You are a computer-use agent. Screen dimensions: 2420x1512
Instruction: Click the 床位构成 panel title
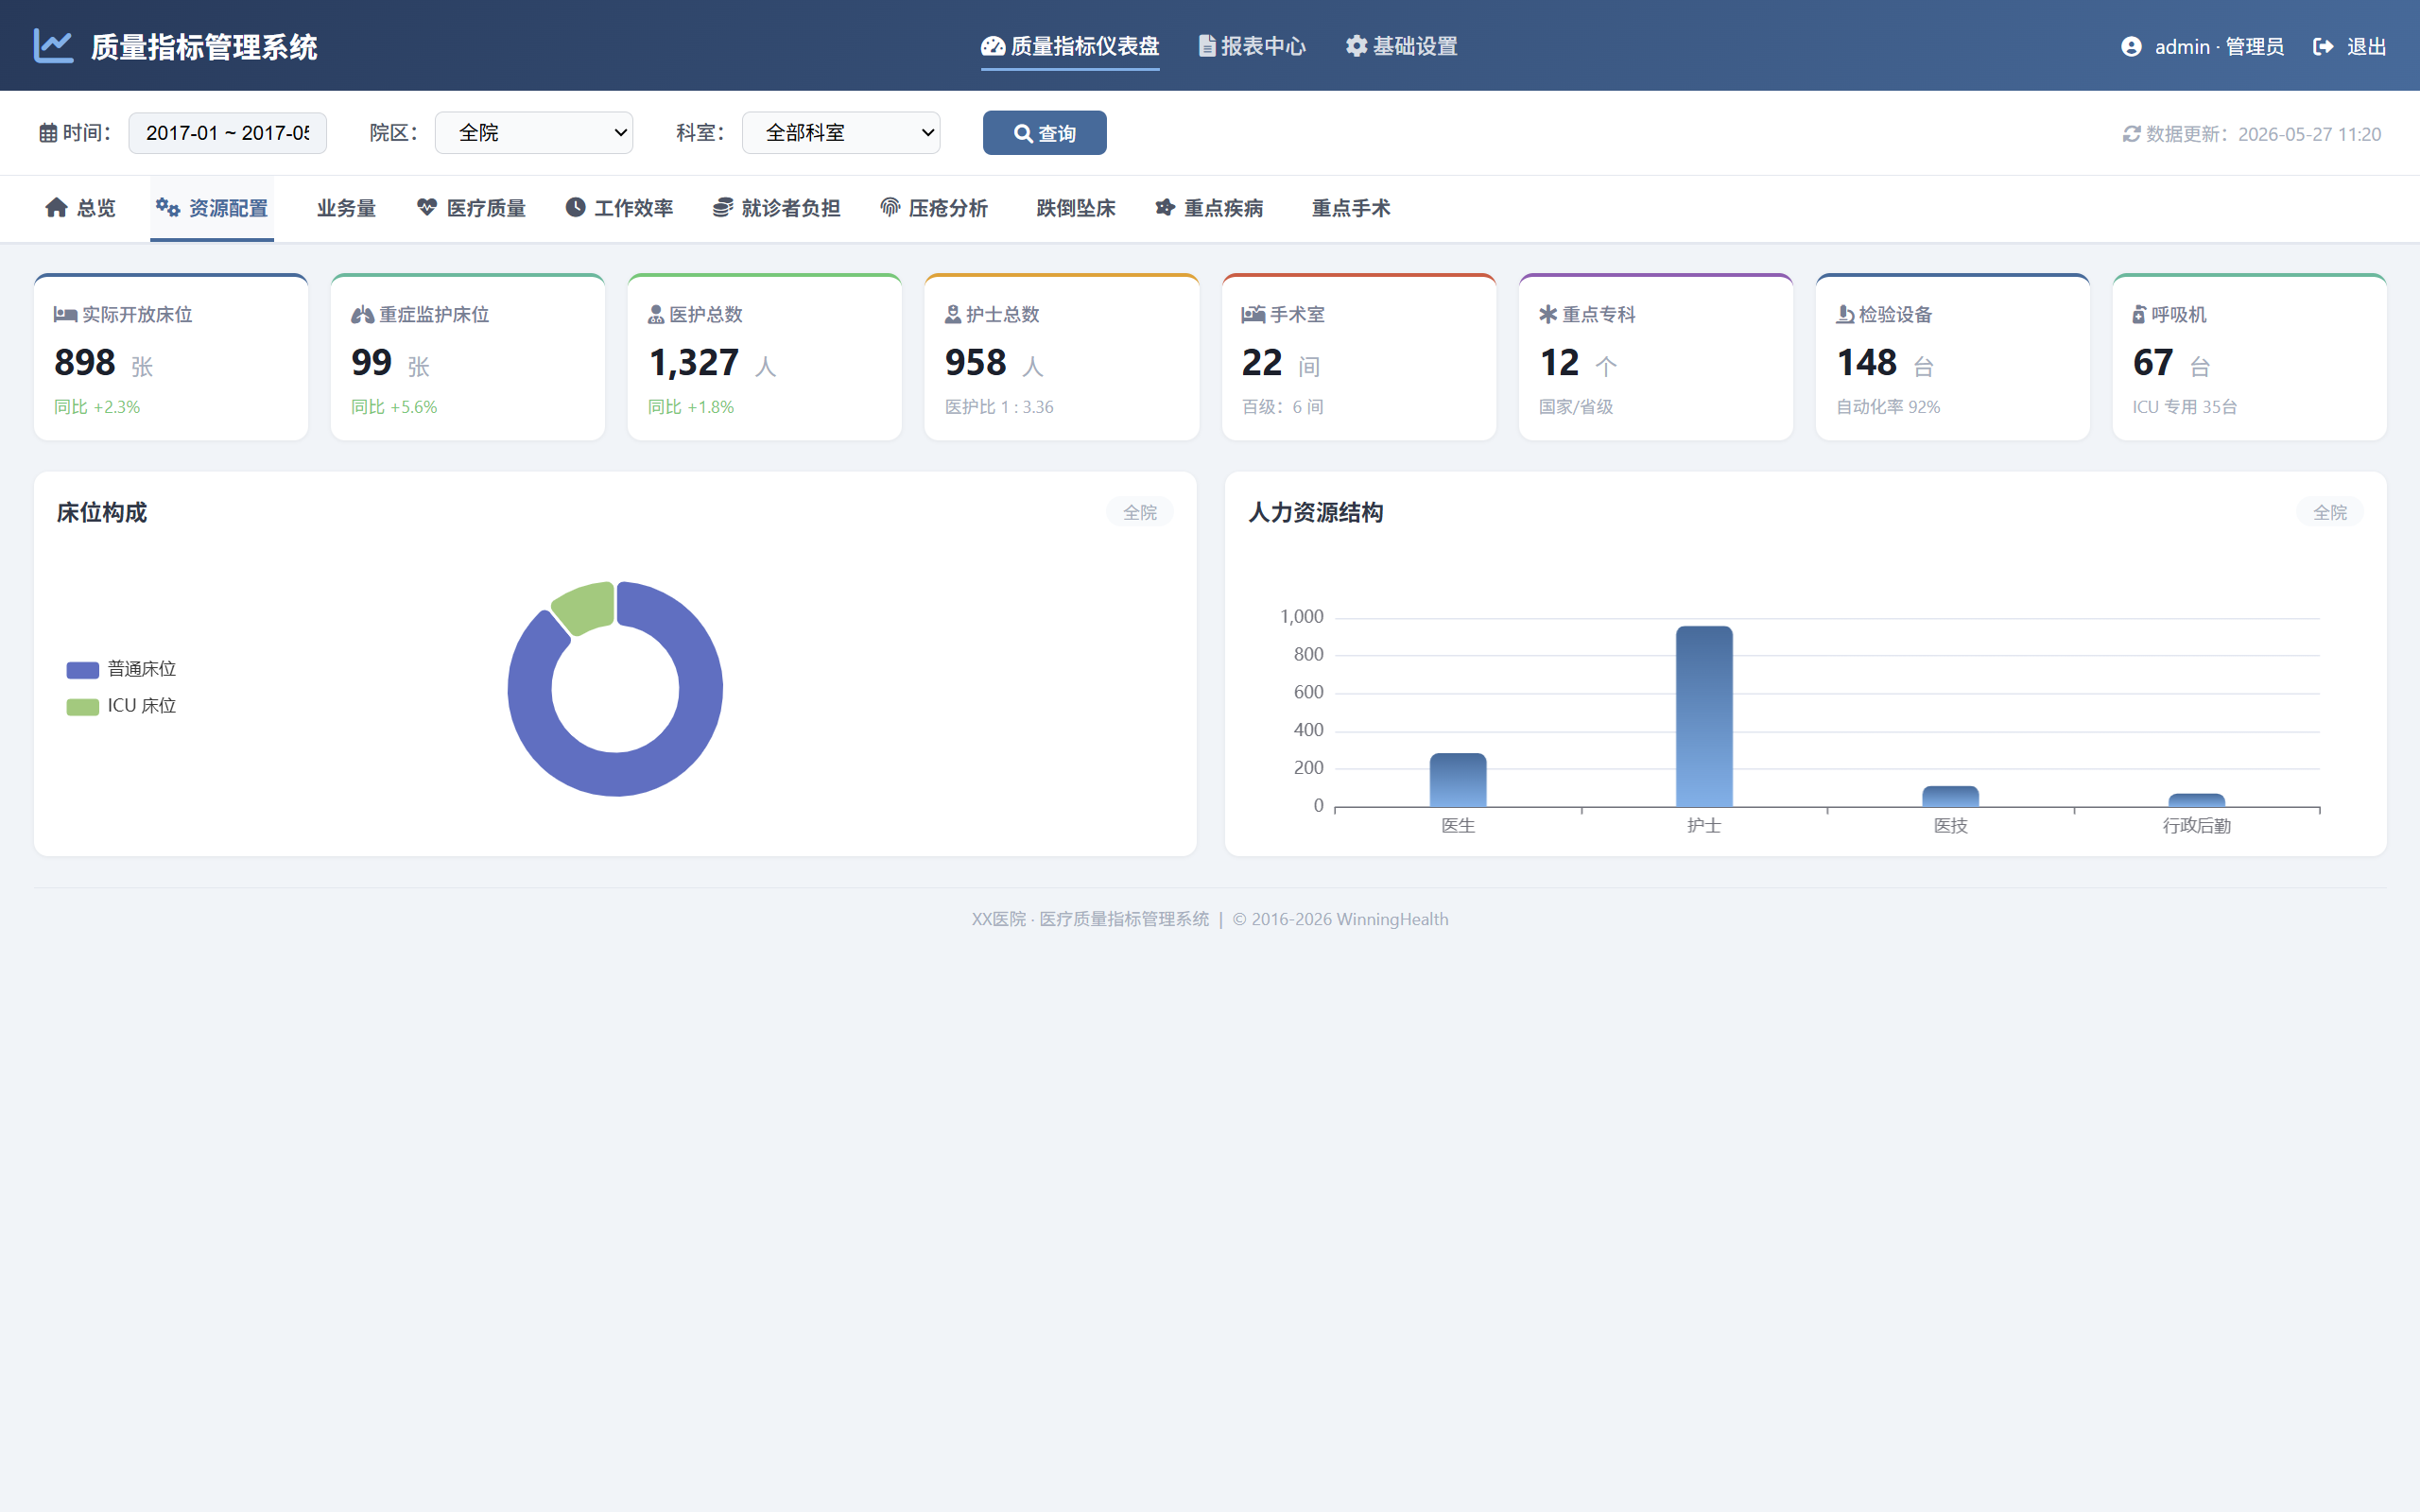pos(102,512)
